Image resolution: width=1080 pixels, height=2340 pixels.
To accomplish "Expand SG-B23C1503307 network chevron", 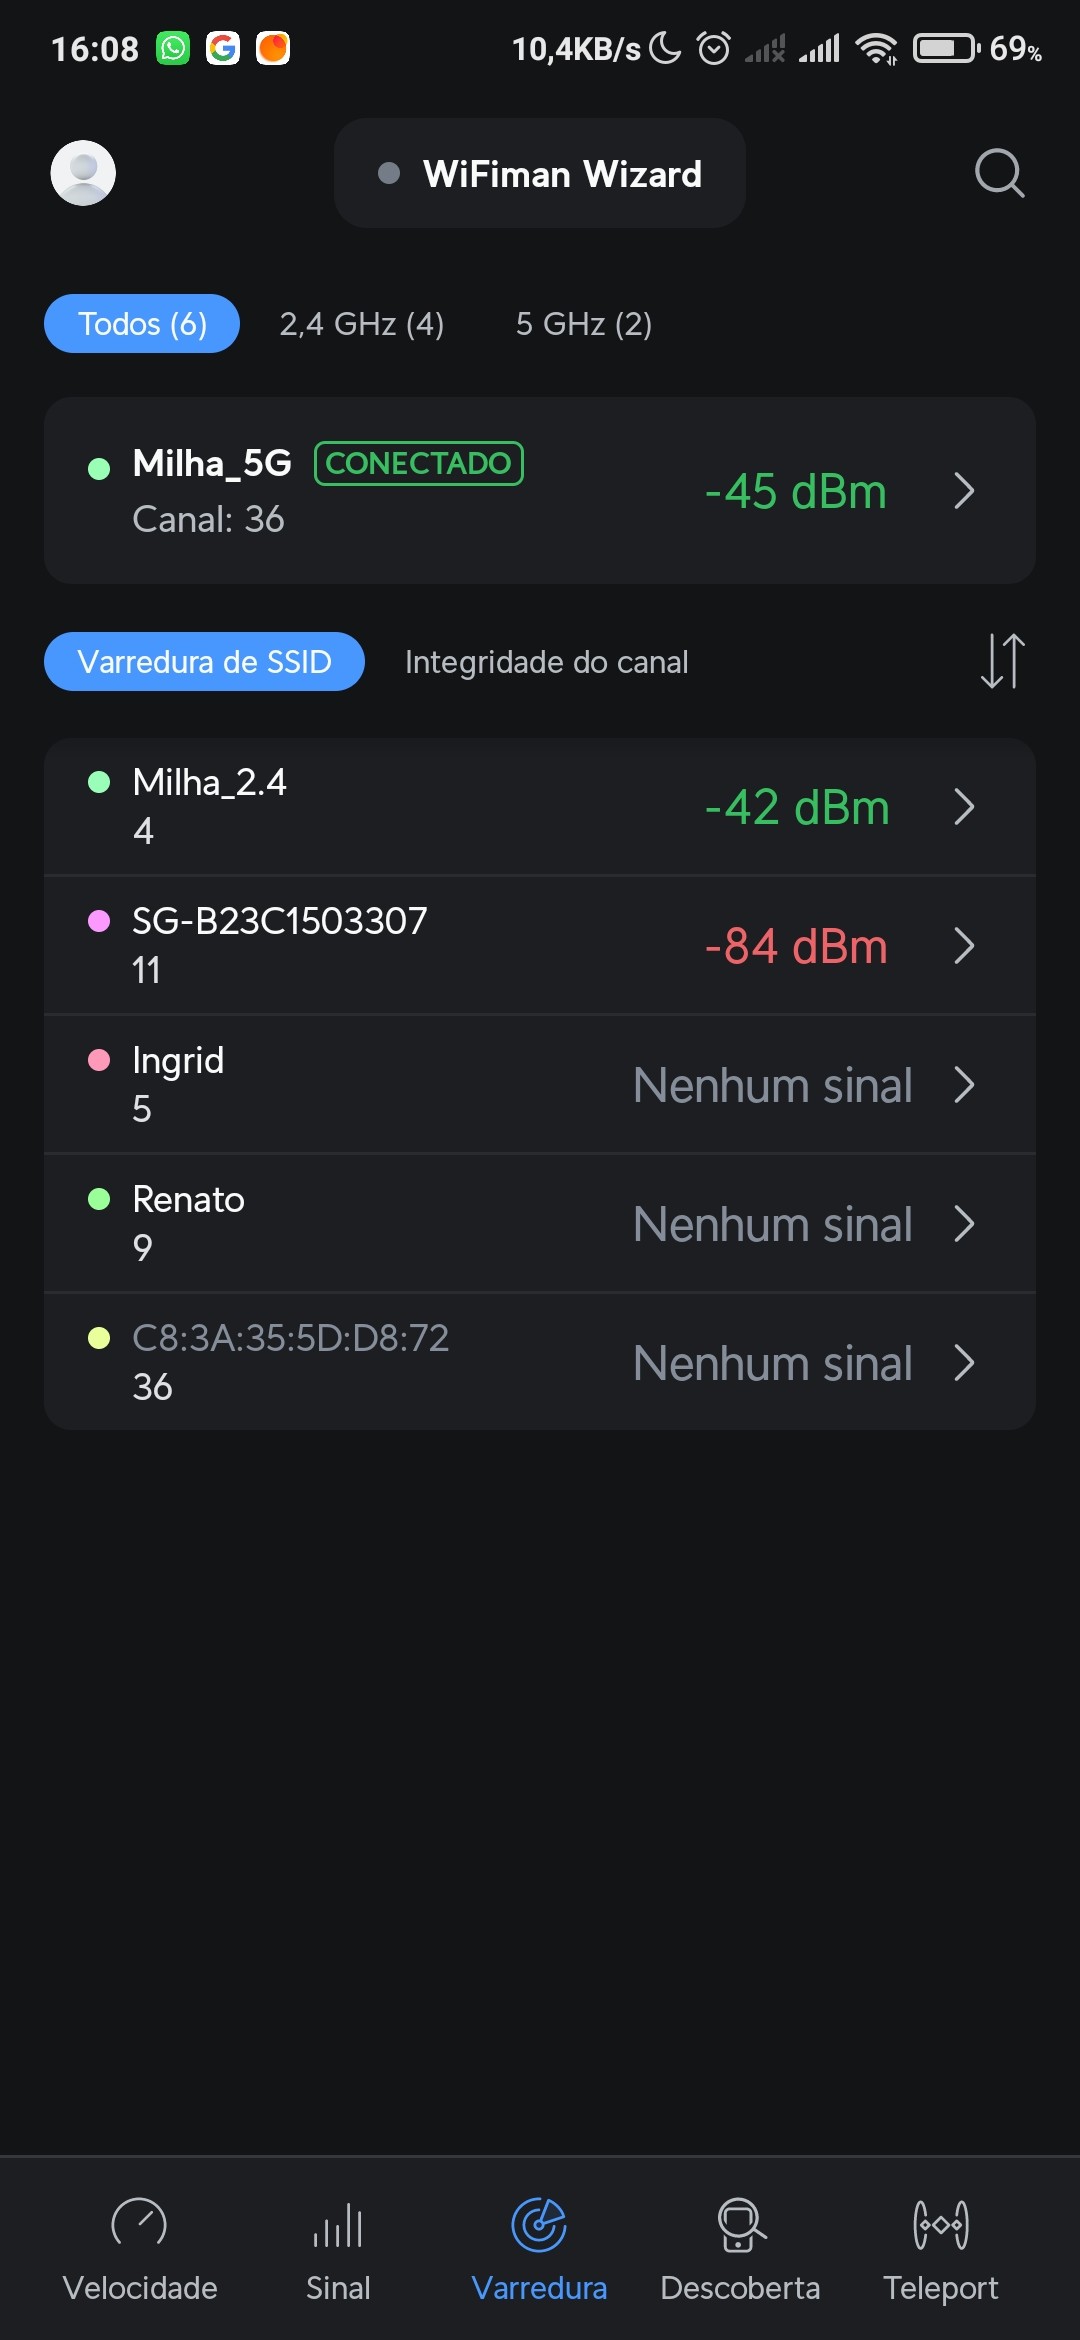I will tap(963, 946).
